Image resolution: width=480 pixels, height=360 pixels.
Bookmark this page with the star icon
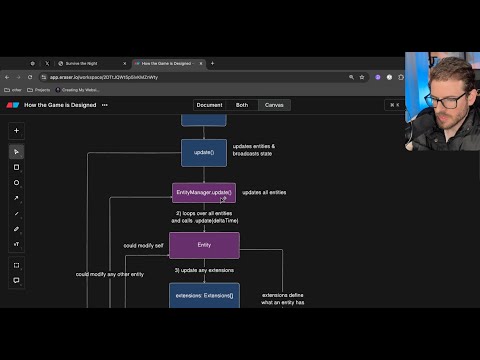(x=362, y=77)
